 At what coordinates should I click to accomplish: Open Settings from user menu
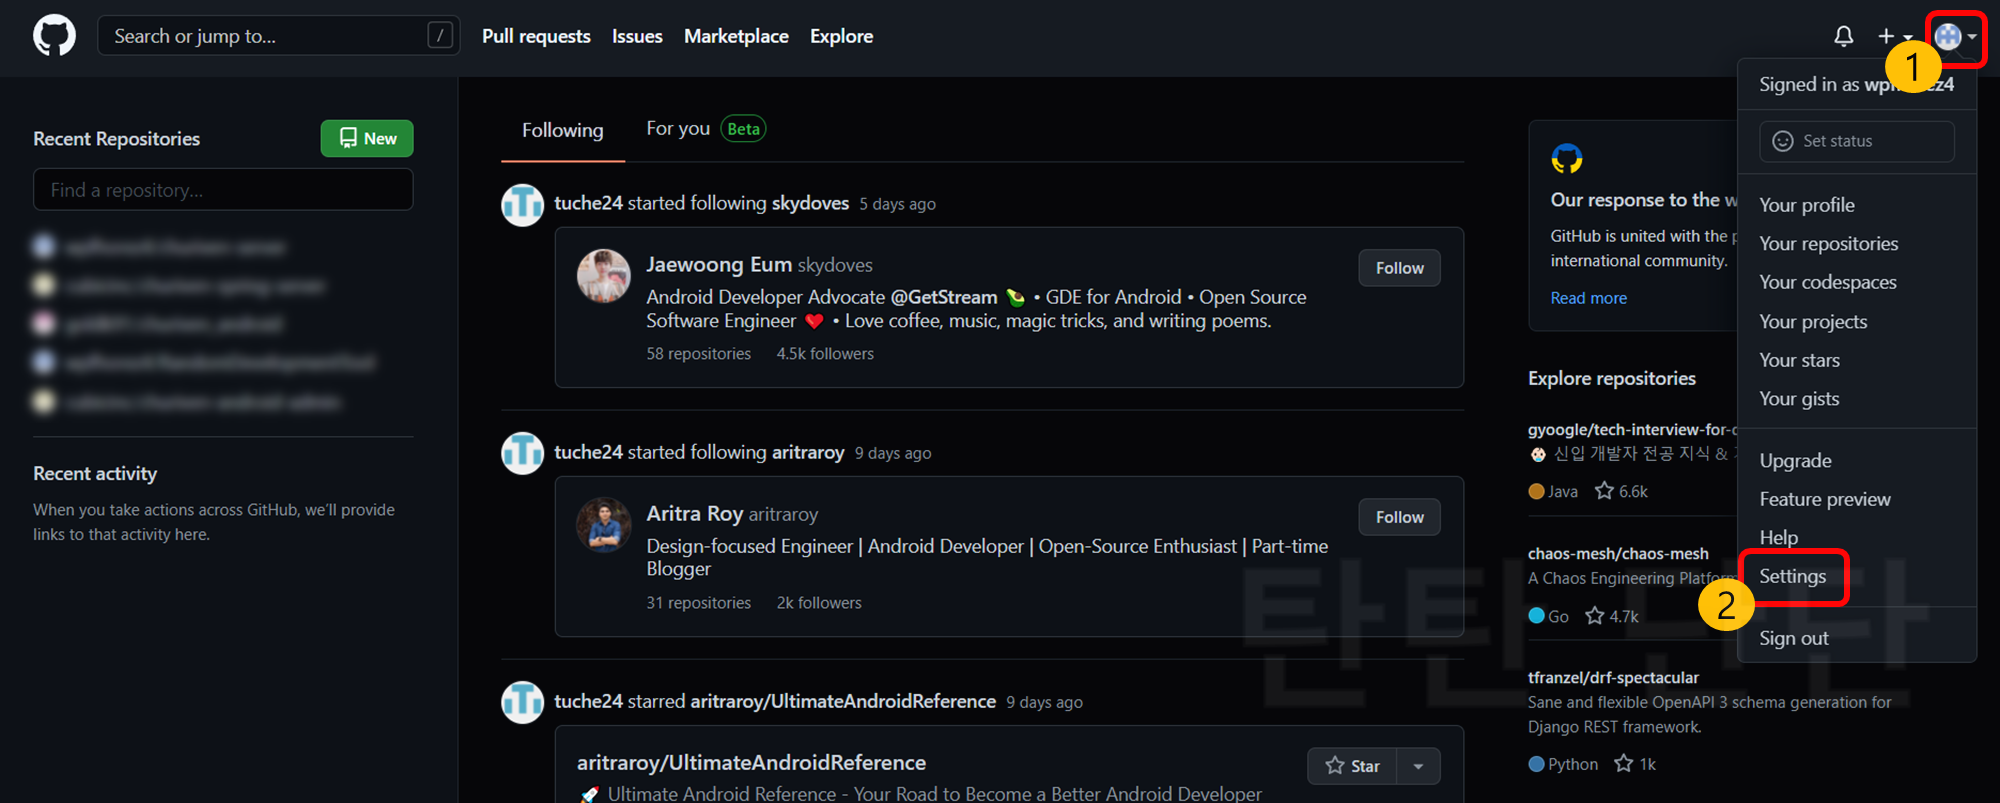pos(1792,576)
